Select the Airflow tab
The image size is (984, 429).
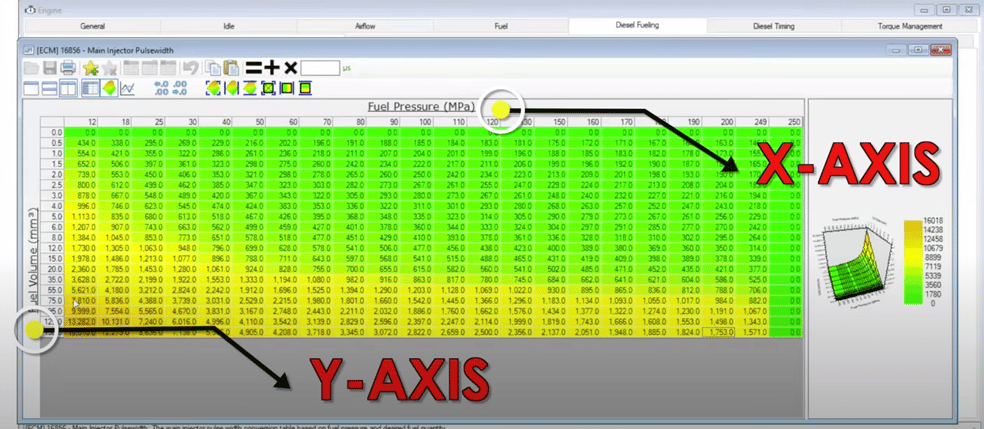click(x=365, y=26)
